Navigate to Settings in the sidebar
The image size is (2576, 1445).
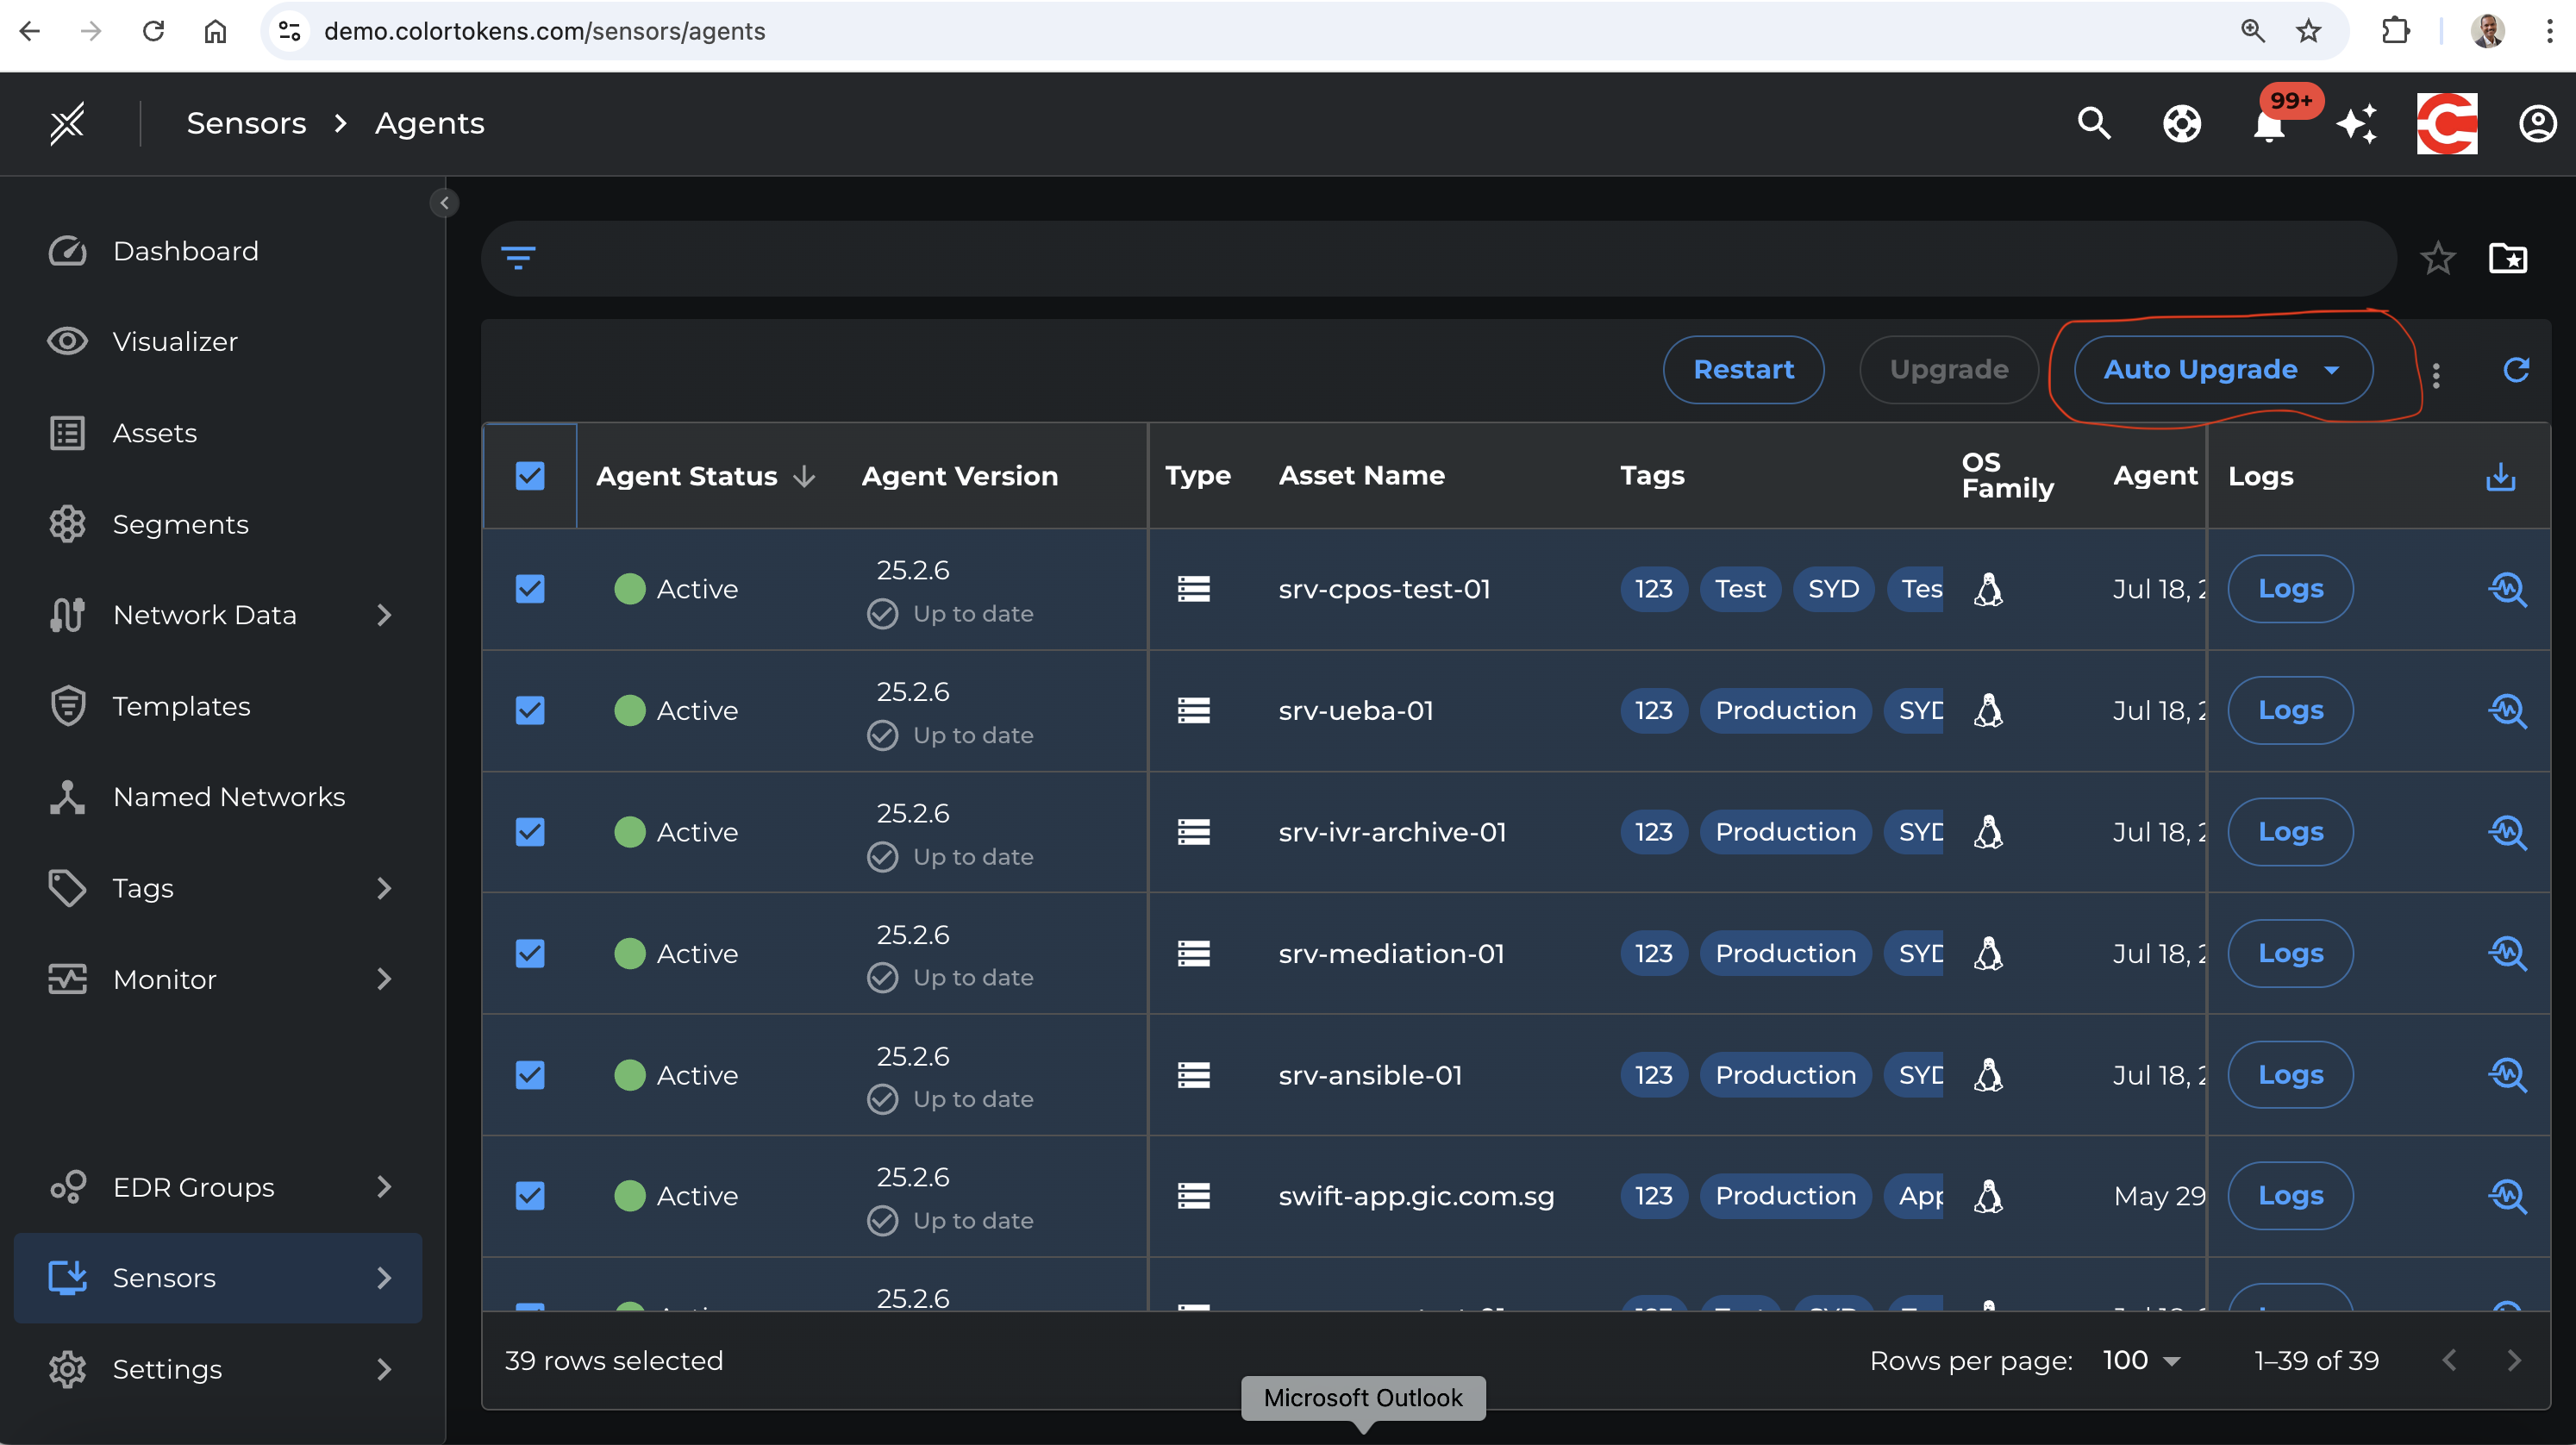(166, 1369)
